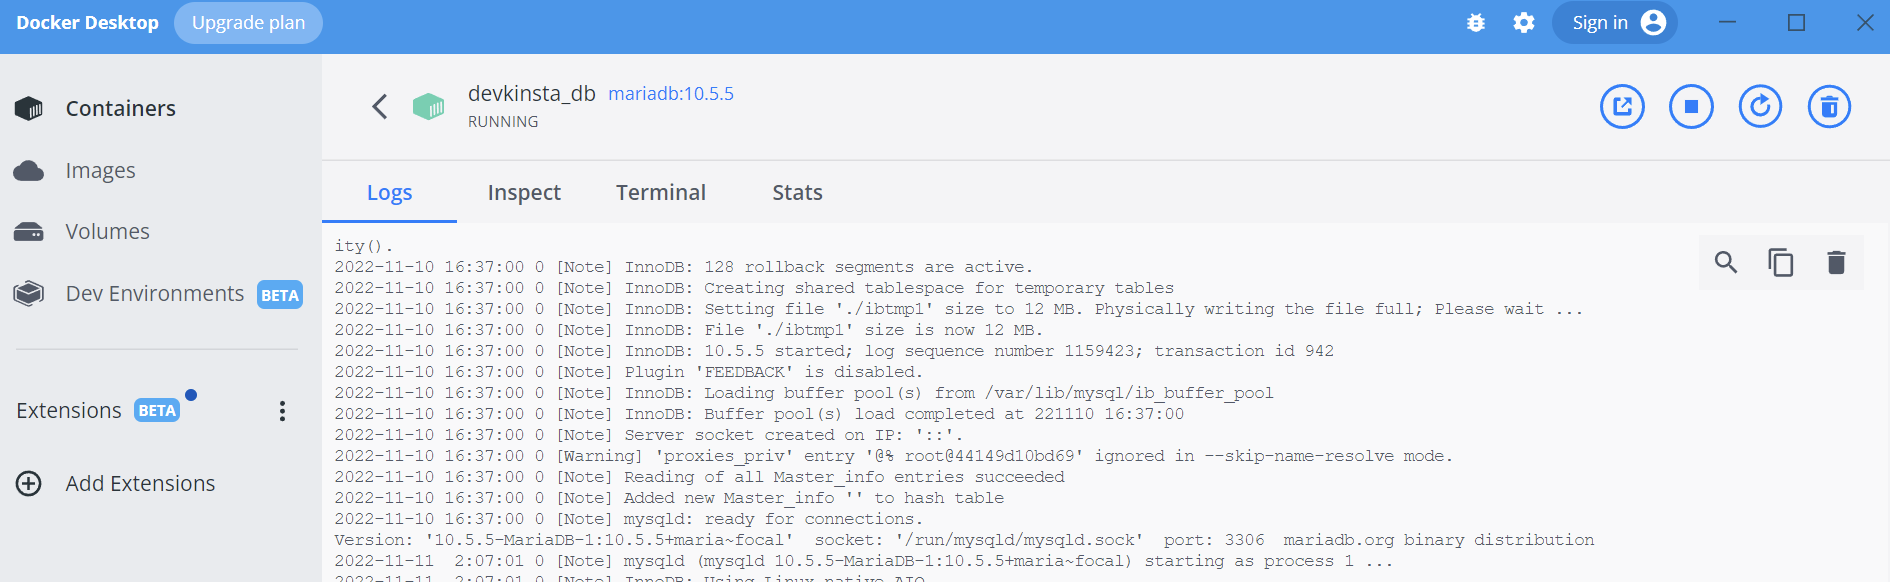This screenshot has width=1890, height=582.
Task: Search the container logs
Action: (1726, 263)
